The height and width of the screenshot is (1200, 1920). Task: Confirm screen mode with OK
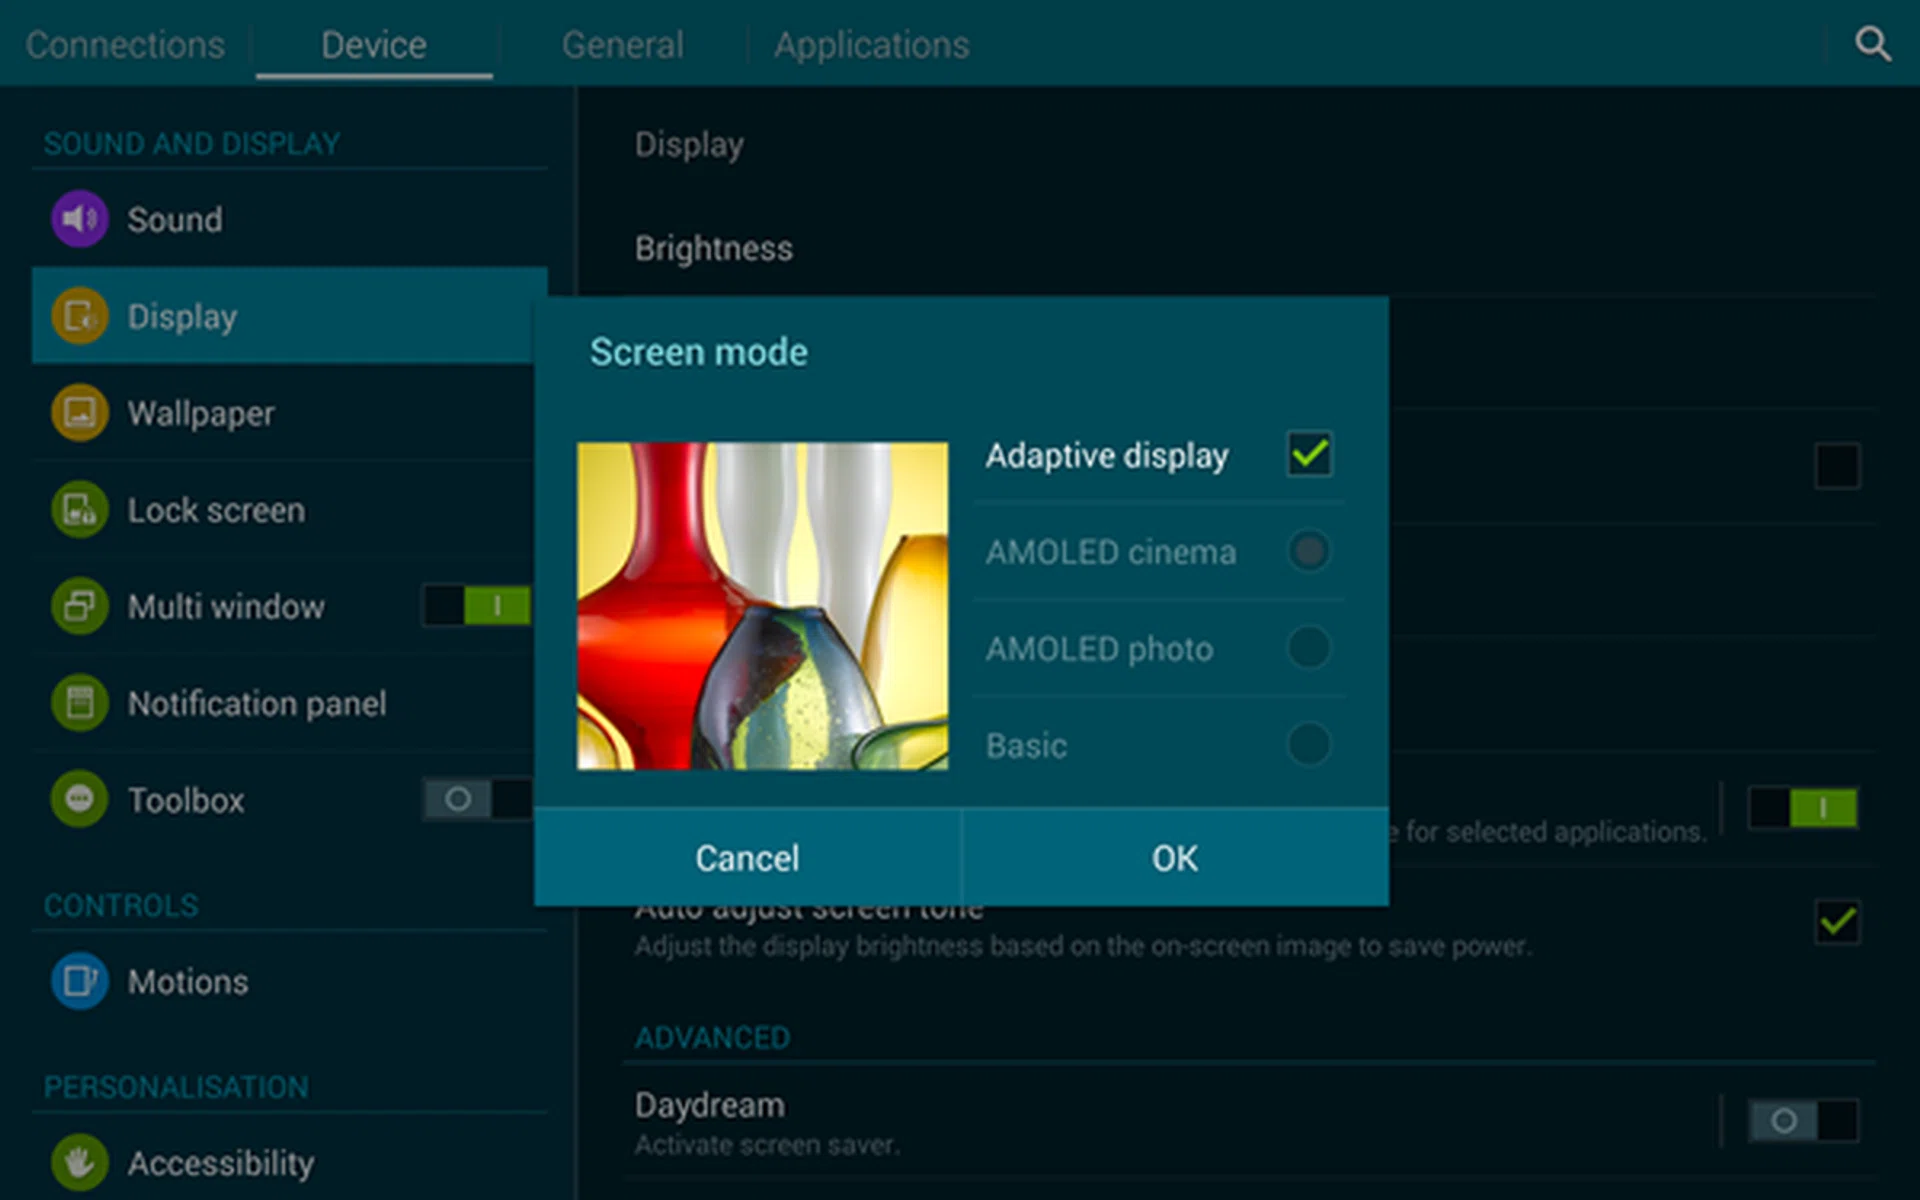[1174, 857]
